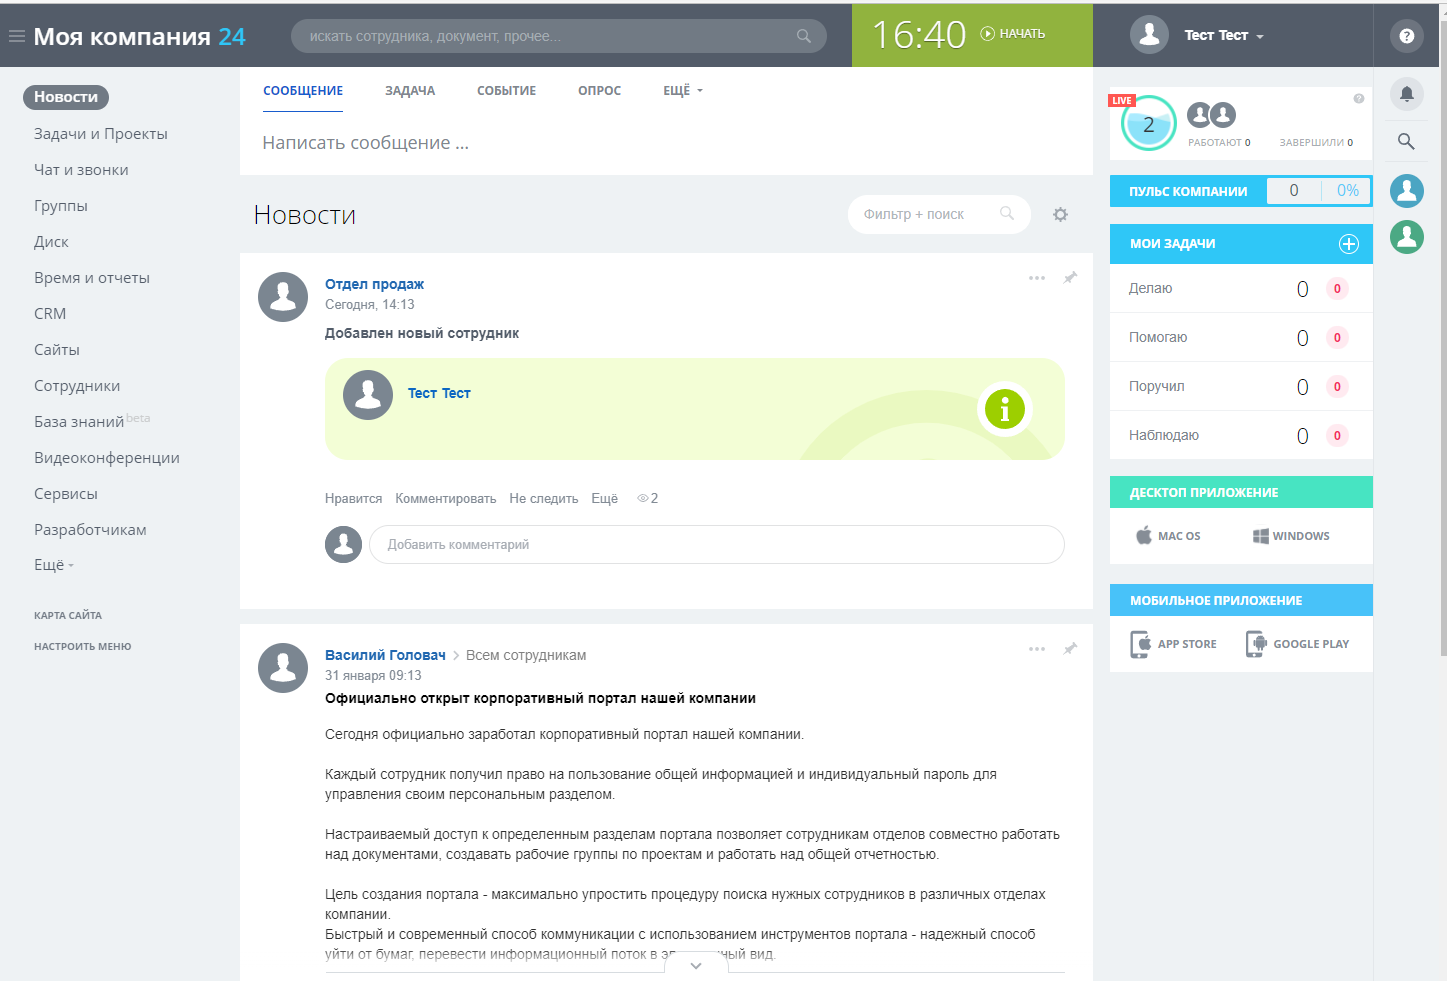1447x981 pixels.
Task: Open notifications bell icon
Action: click(1407, 94)
